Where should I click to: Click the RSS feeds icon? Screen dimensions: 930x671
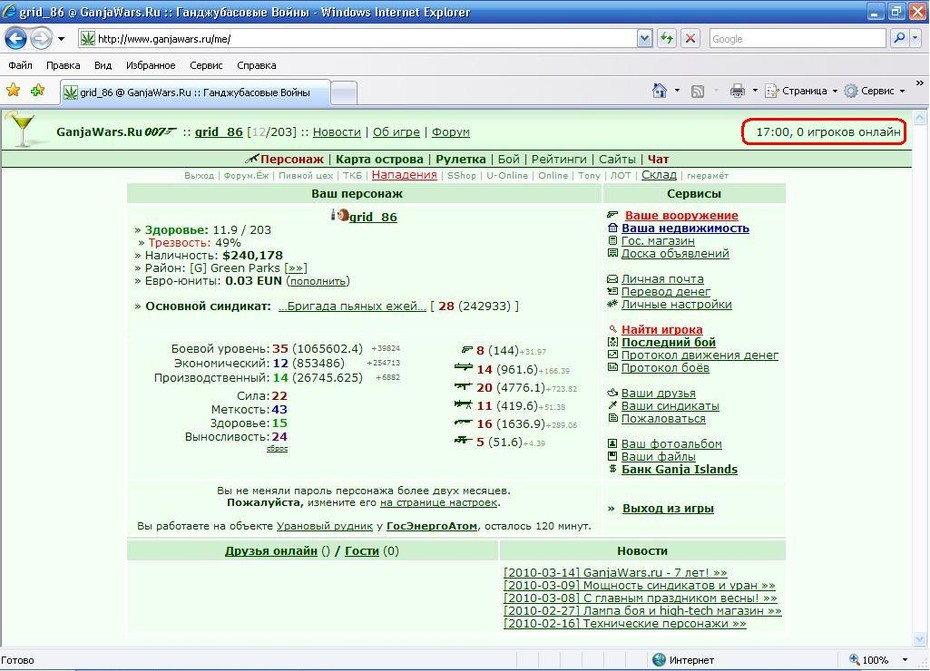coord(698,91)
